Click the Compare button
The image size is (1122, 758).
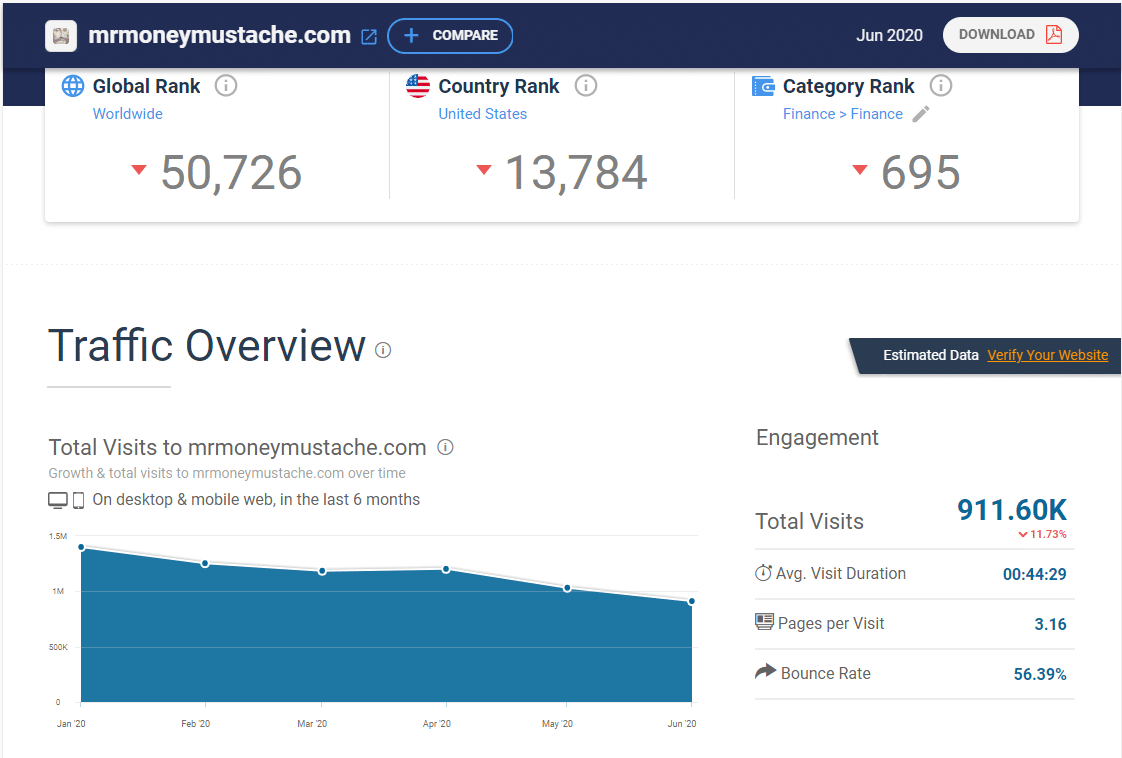(x=450, y=36)
